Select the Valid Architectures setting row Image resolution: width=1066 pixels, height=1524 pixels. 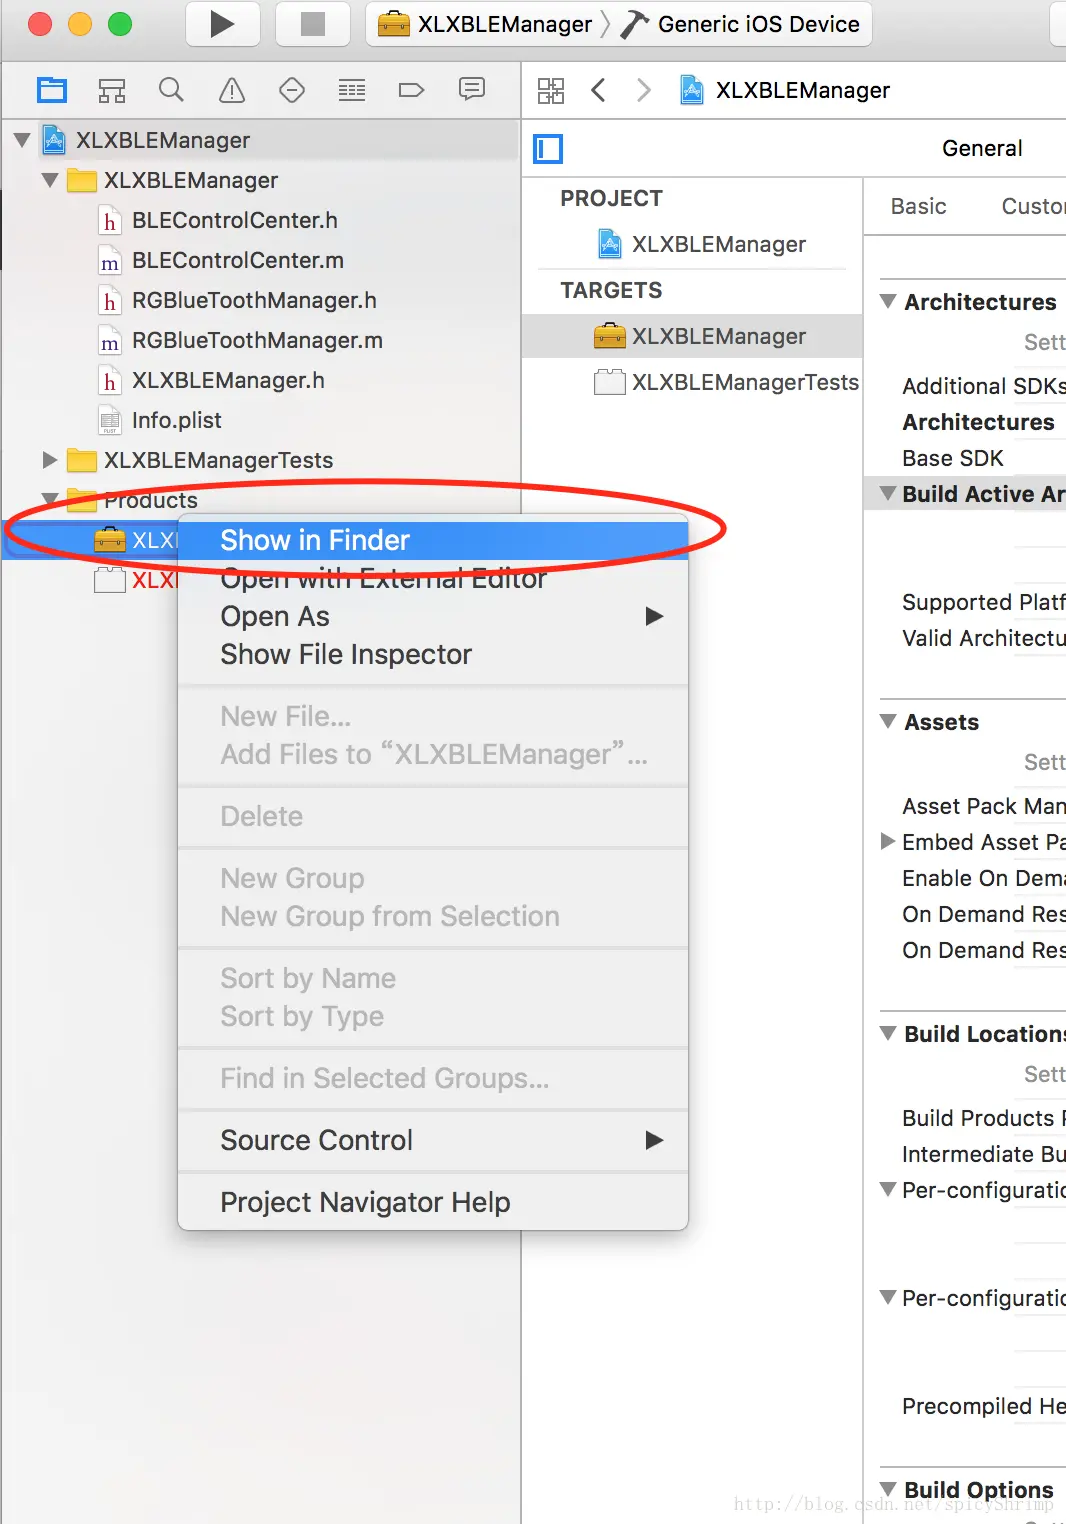[965, 638]
